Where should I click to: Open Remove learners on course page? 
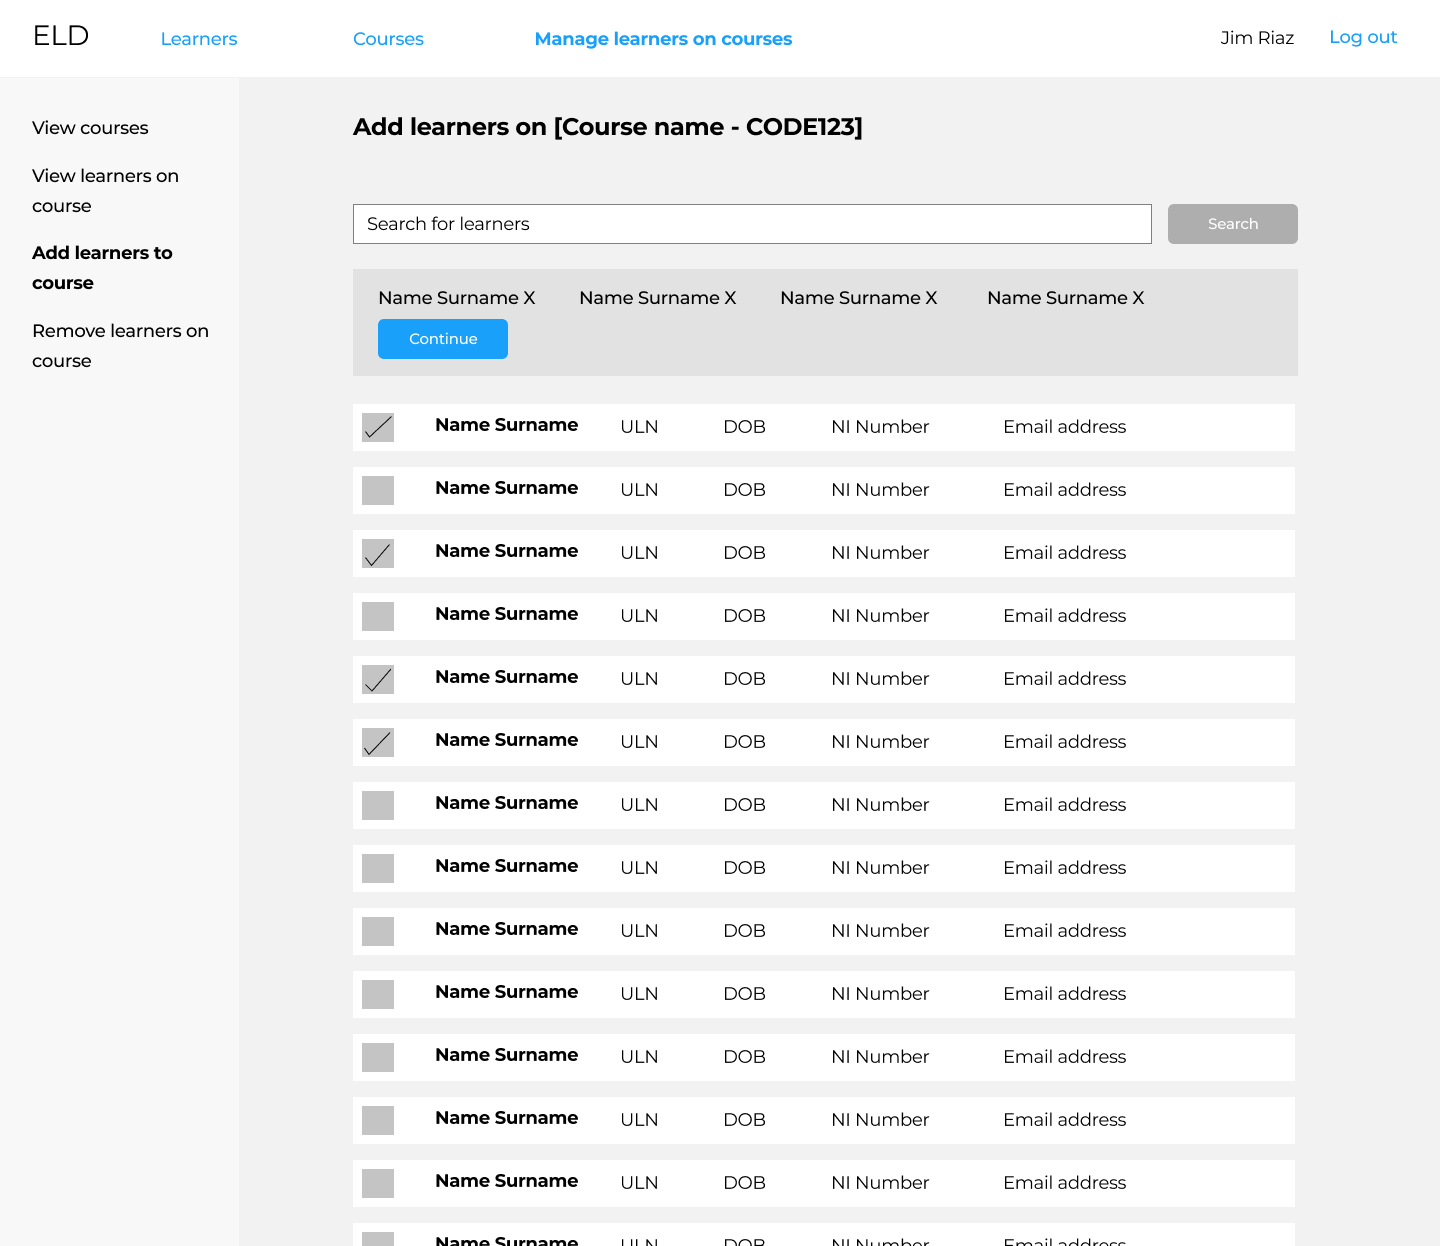click(120, 345)
